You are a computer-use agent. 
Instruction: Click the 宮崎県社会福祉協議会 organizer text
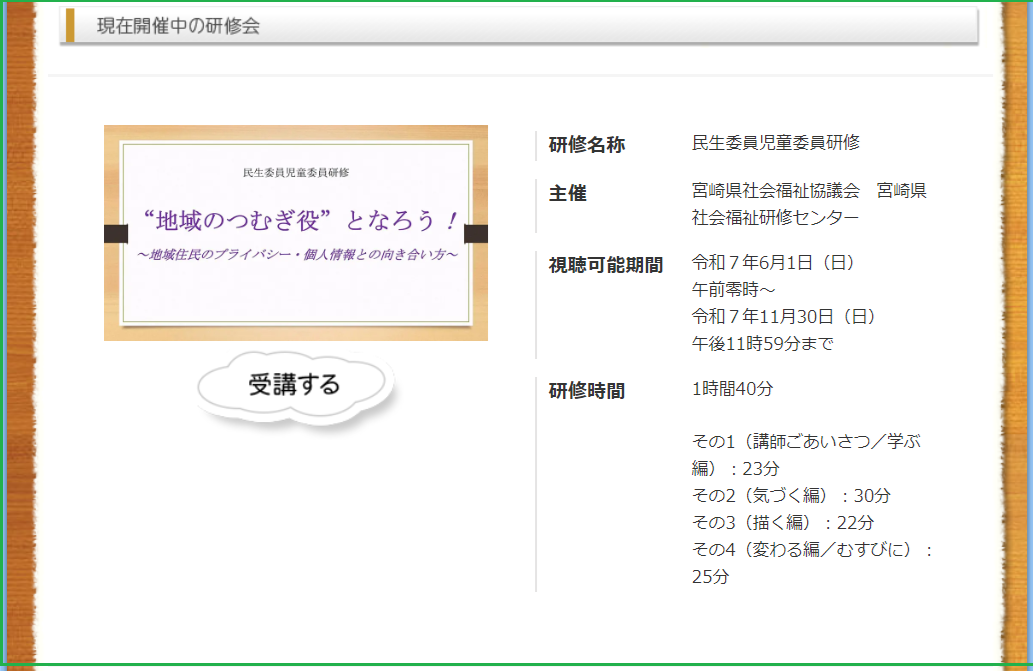point(775,191)
